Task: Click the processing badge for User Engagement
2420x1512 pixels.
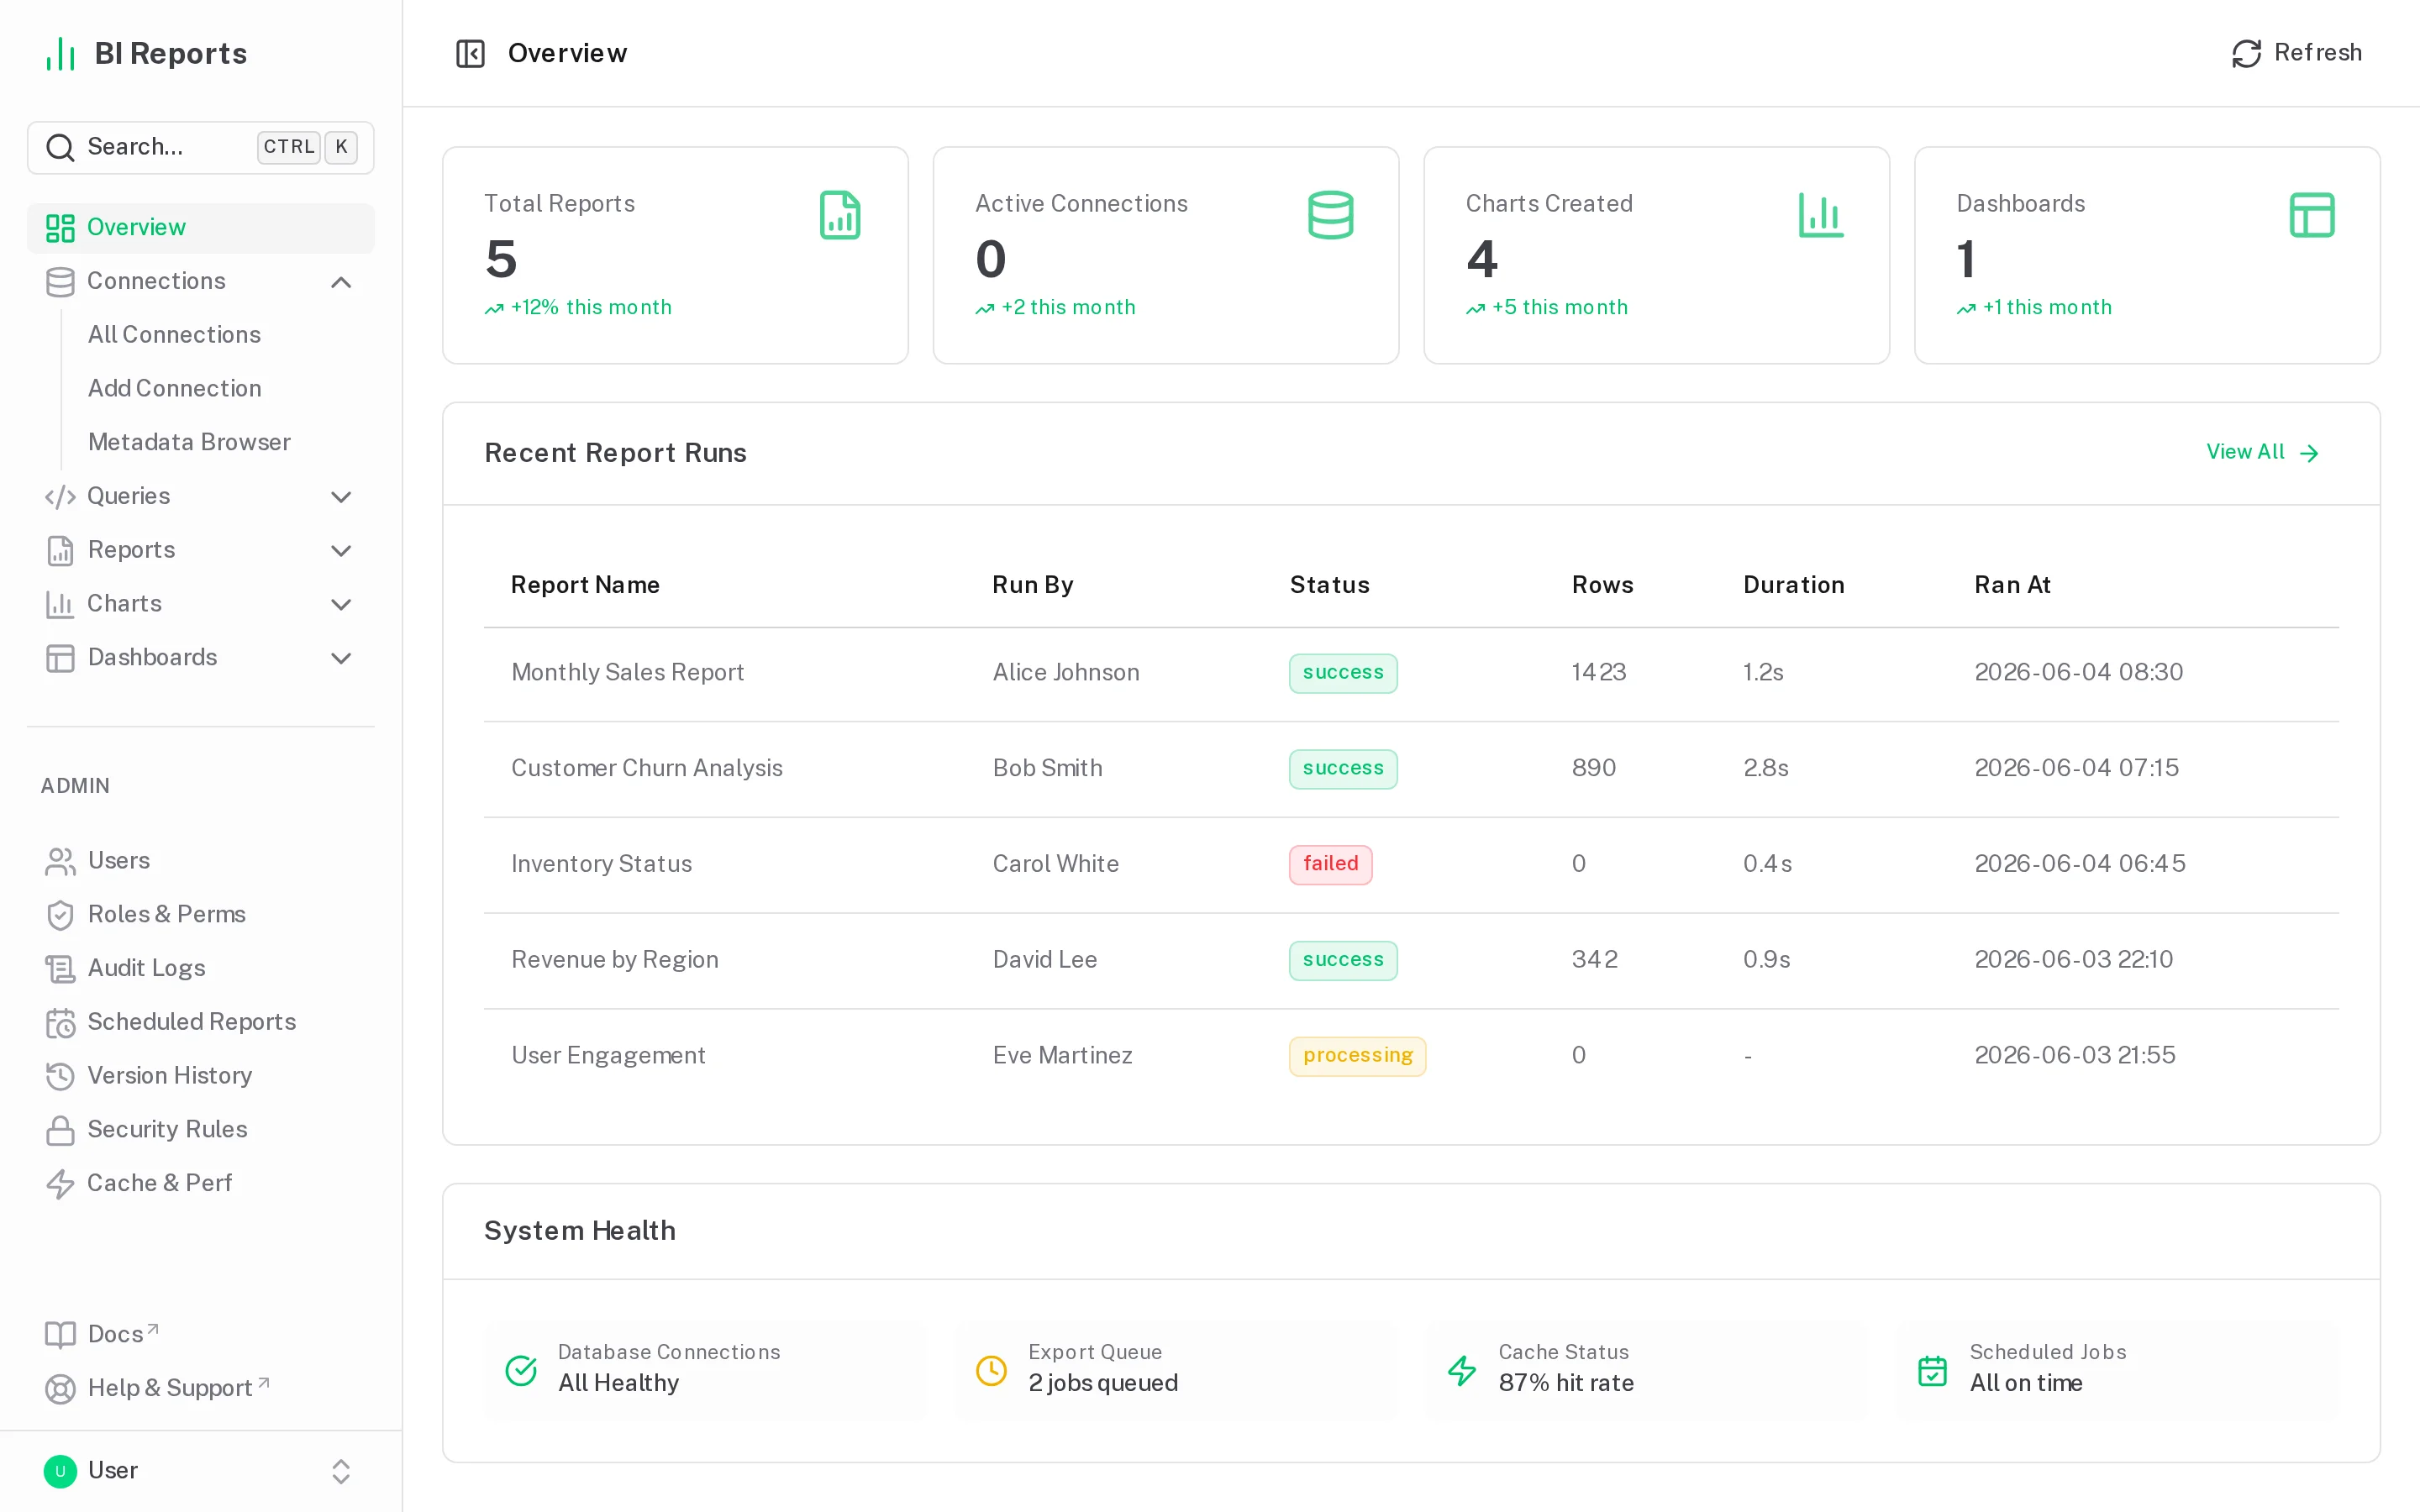Action: tap(1357, 1056)
